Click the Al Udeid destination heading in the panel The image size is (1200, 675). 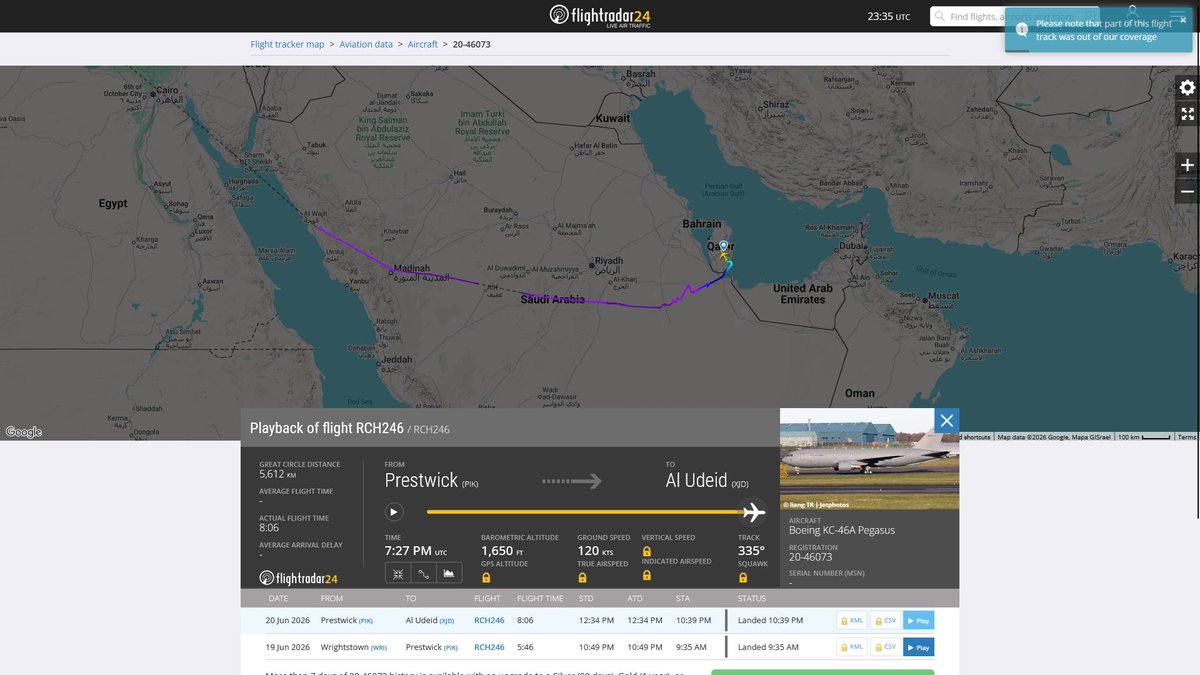697,480
